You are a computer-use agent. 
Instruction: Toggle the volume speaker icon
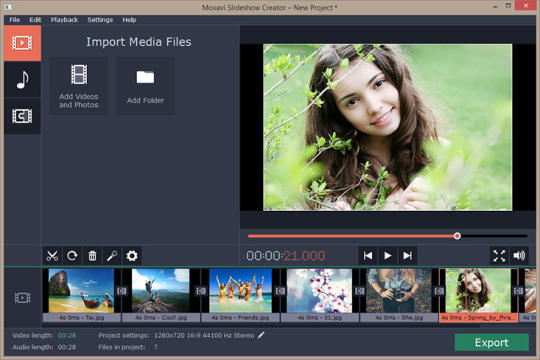click(x=519, y=256)
